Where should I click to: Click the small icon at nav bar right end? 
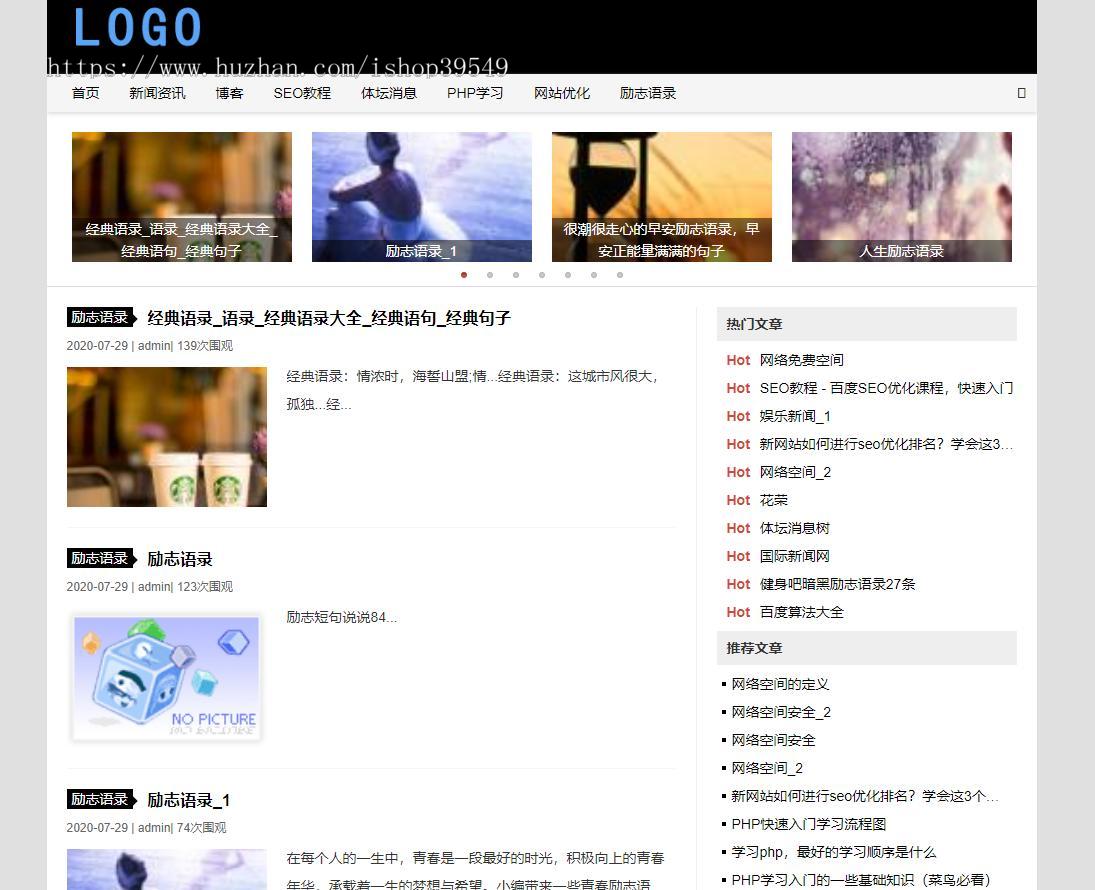[1021, 93]
